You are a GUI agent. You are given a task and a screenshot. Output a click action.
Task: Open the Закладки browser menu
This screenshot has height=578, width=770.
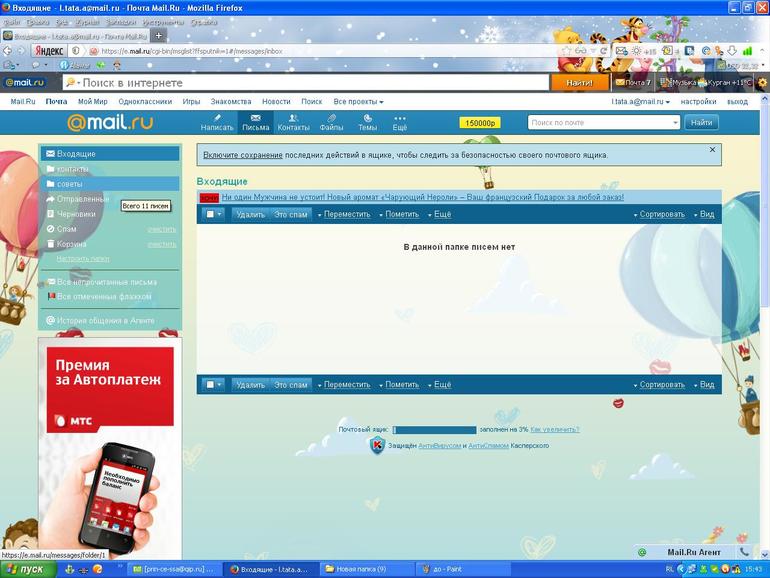(119, 21)
